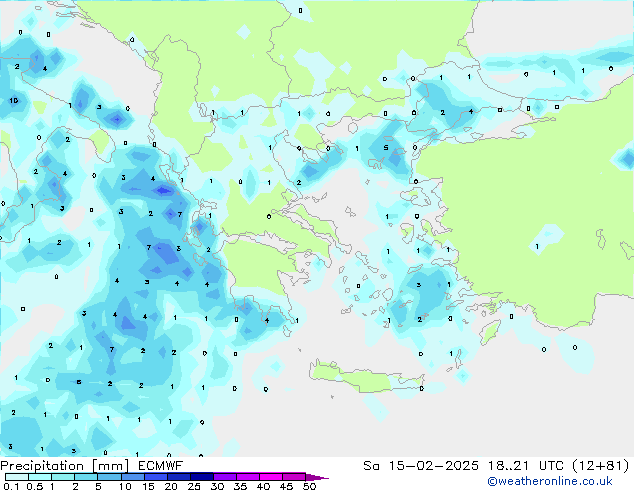The image size is (634, 490).
Task: Click the '15' legend scale label
Action: (x=148, y=486)
